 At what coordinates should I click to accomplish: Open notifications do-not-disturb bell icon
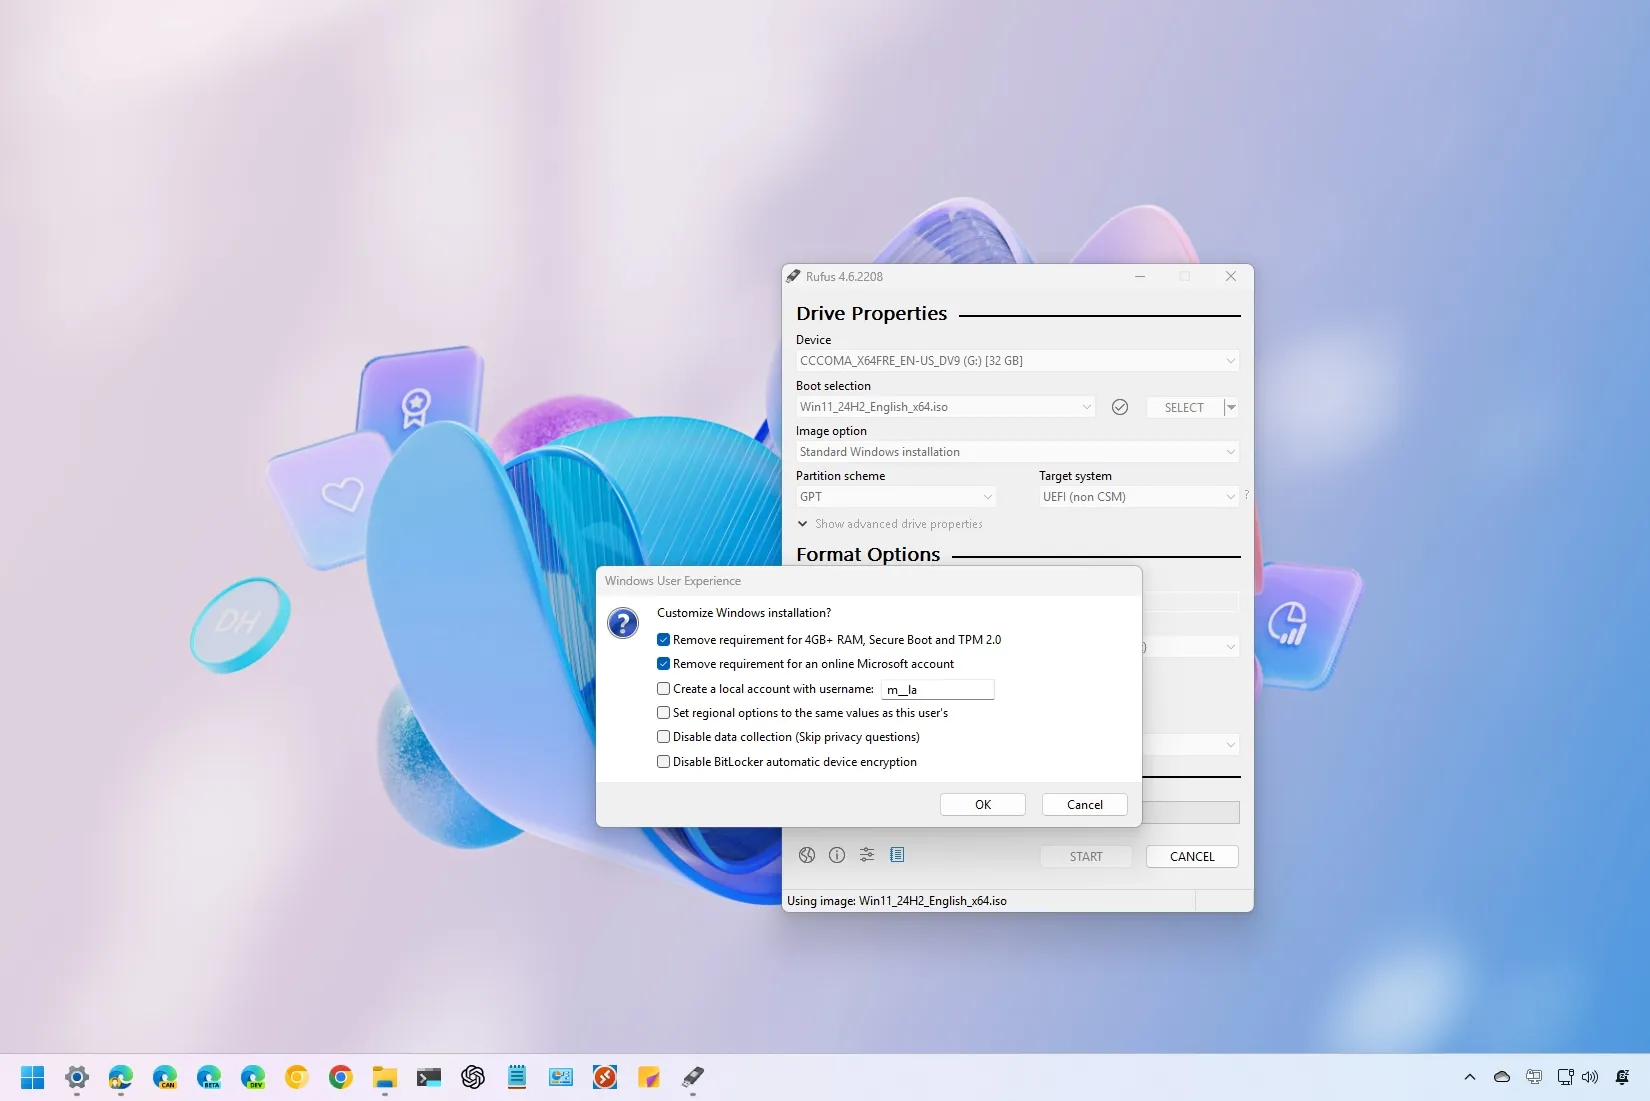[1622, 1077]
